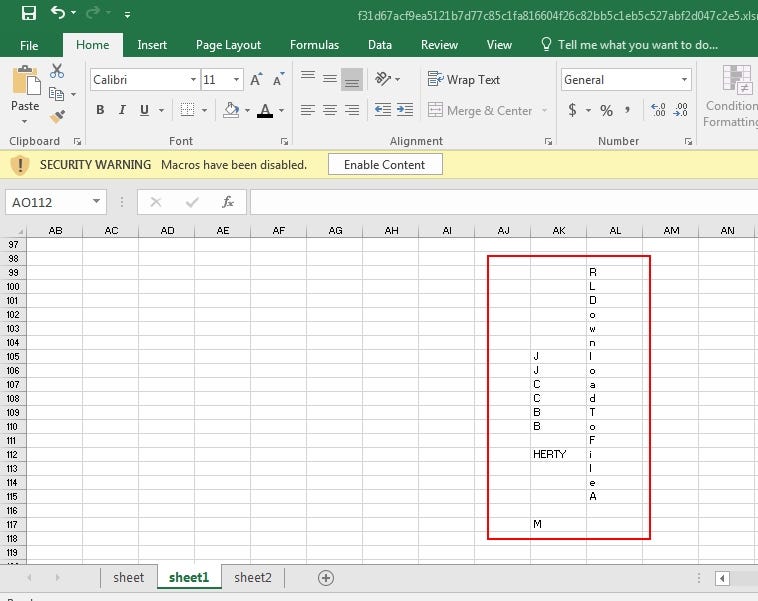
Task: Toggle Bold formatting
Action: point(100,110)
